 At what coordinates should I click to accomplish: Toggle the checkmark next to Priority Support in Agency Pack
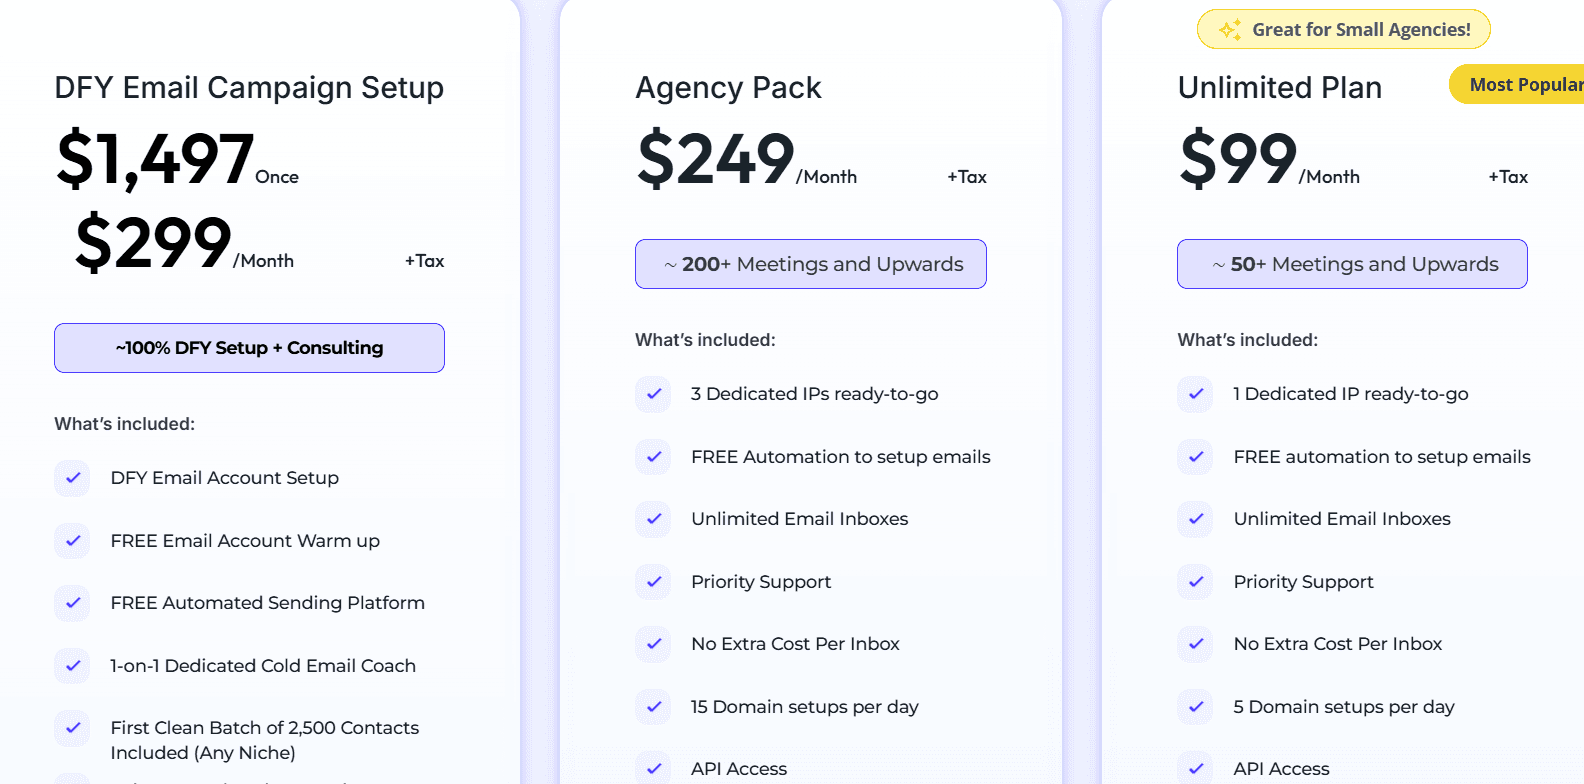(x=653, y=581)
